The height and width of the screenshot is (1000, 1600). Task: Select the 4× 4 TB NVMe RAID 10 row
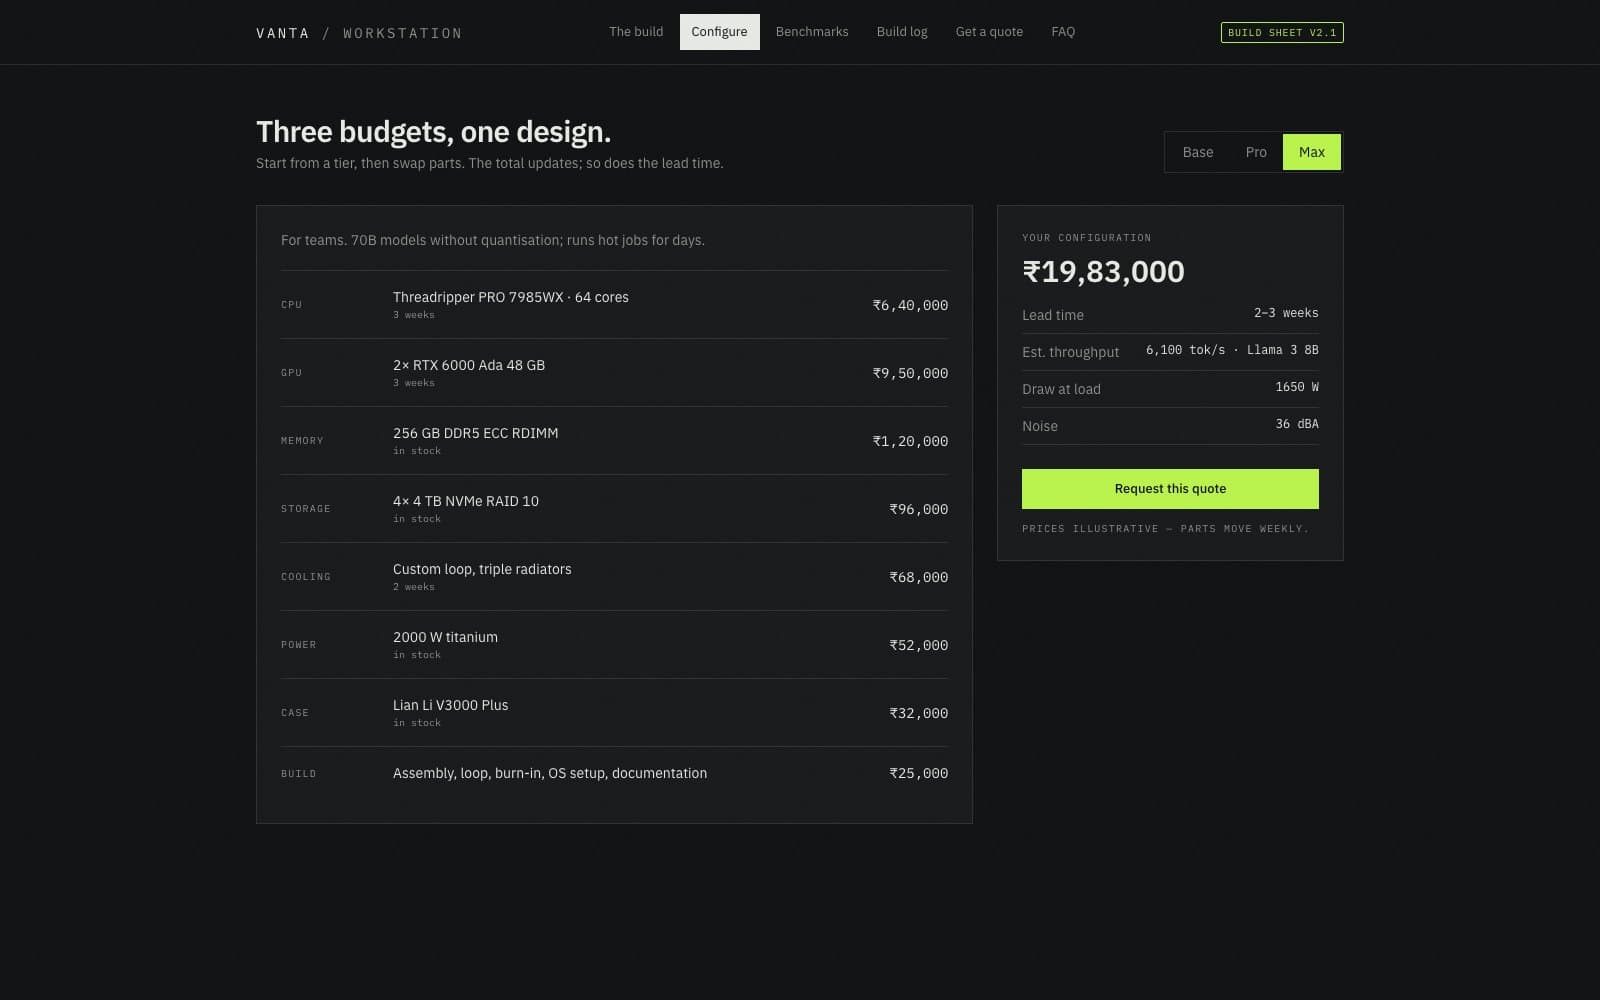tap(614, 509)
